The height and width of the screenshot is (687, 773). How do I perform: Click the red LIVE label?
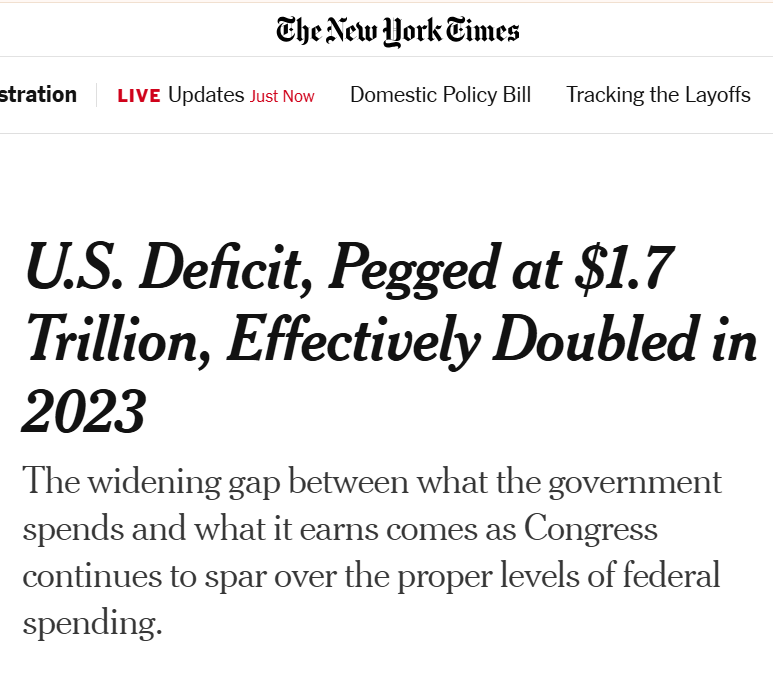[139, 96]
